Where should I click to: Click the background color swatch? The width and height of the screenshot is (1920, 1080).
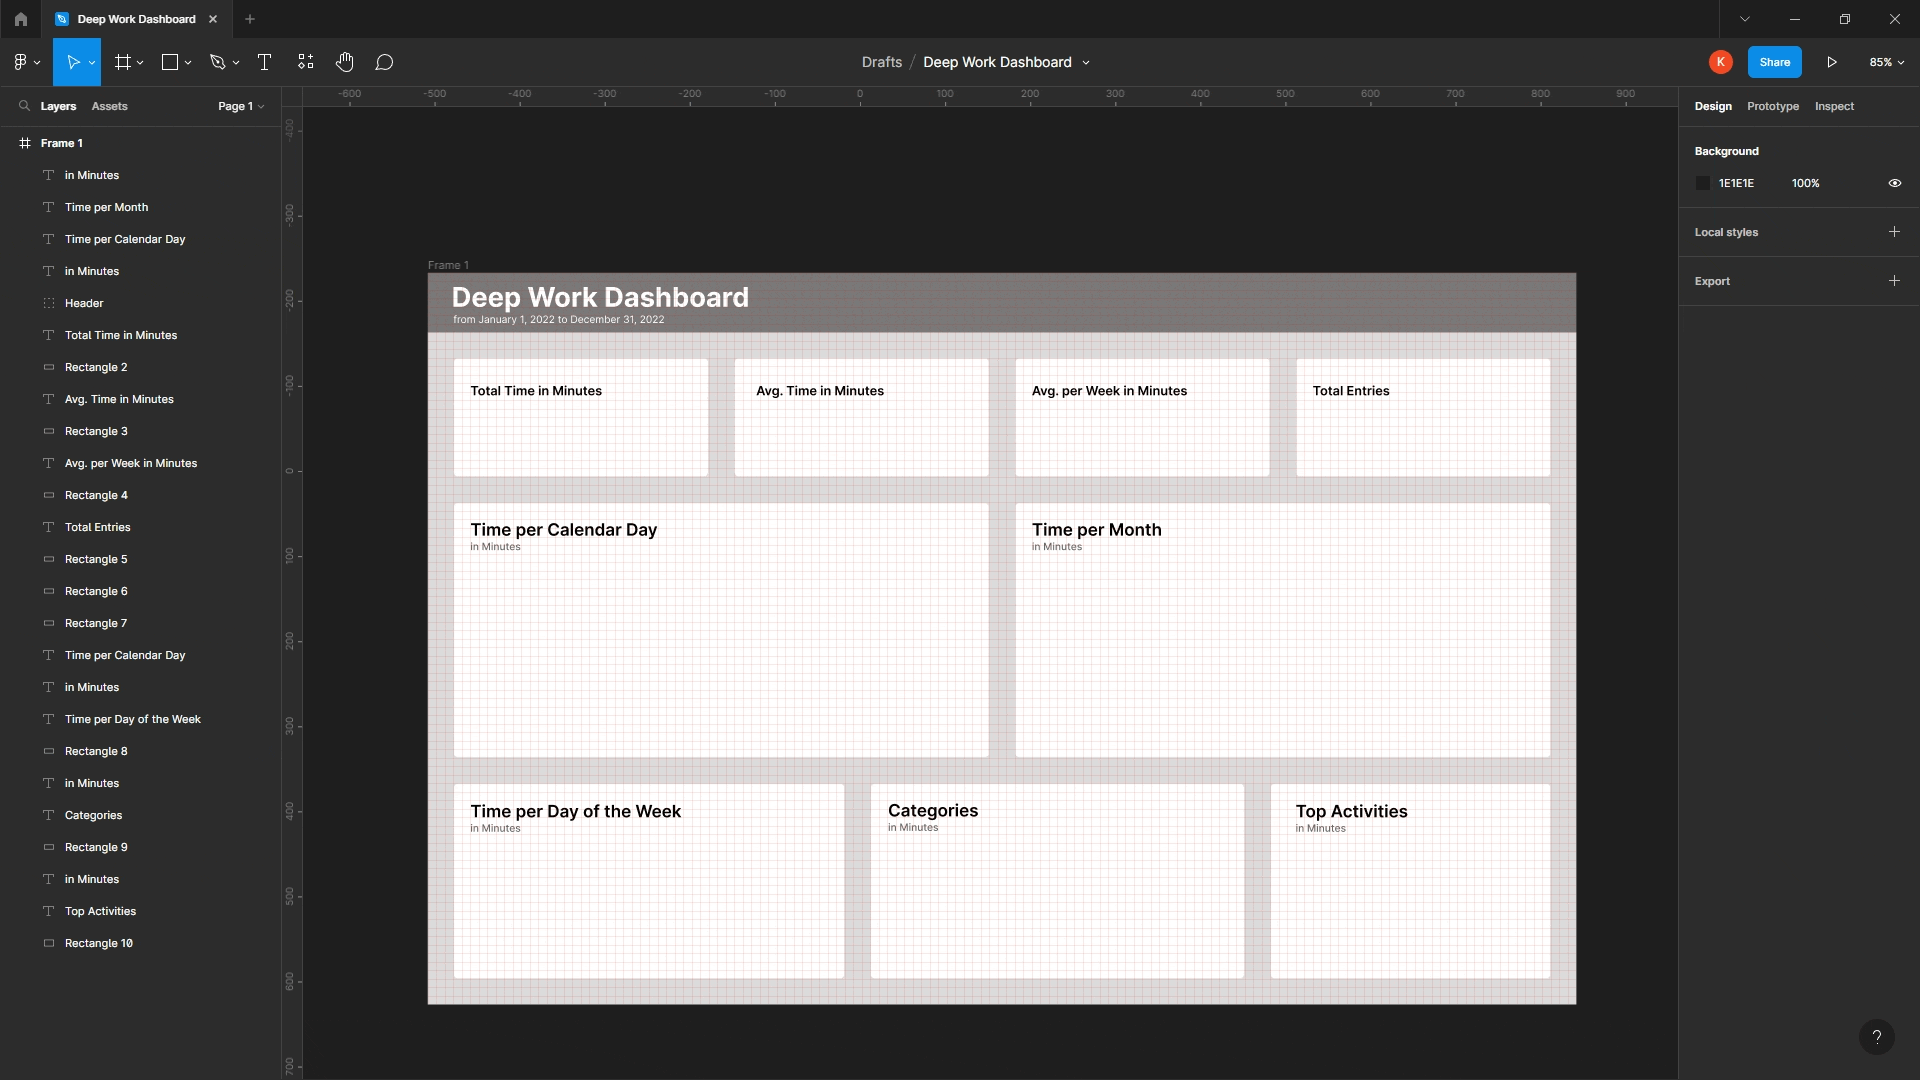tap(1703, 183)
